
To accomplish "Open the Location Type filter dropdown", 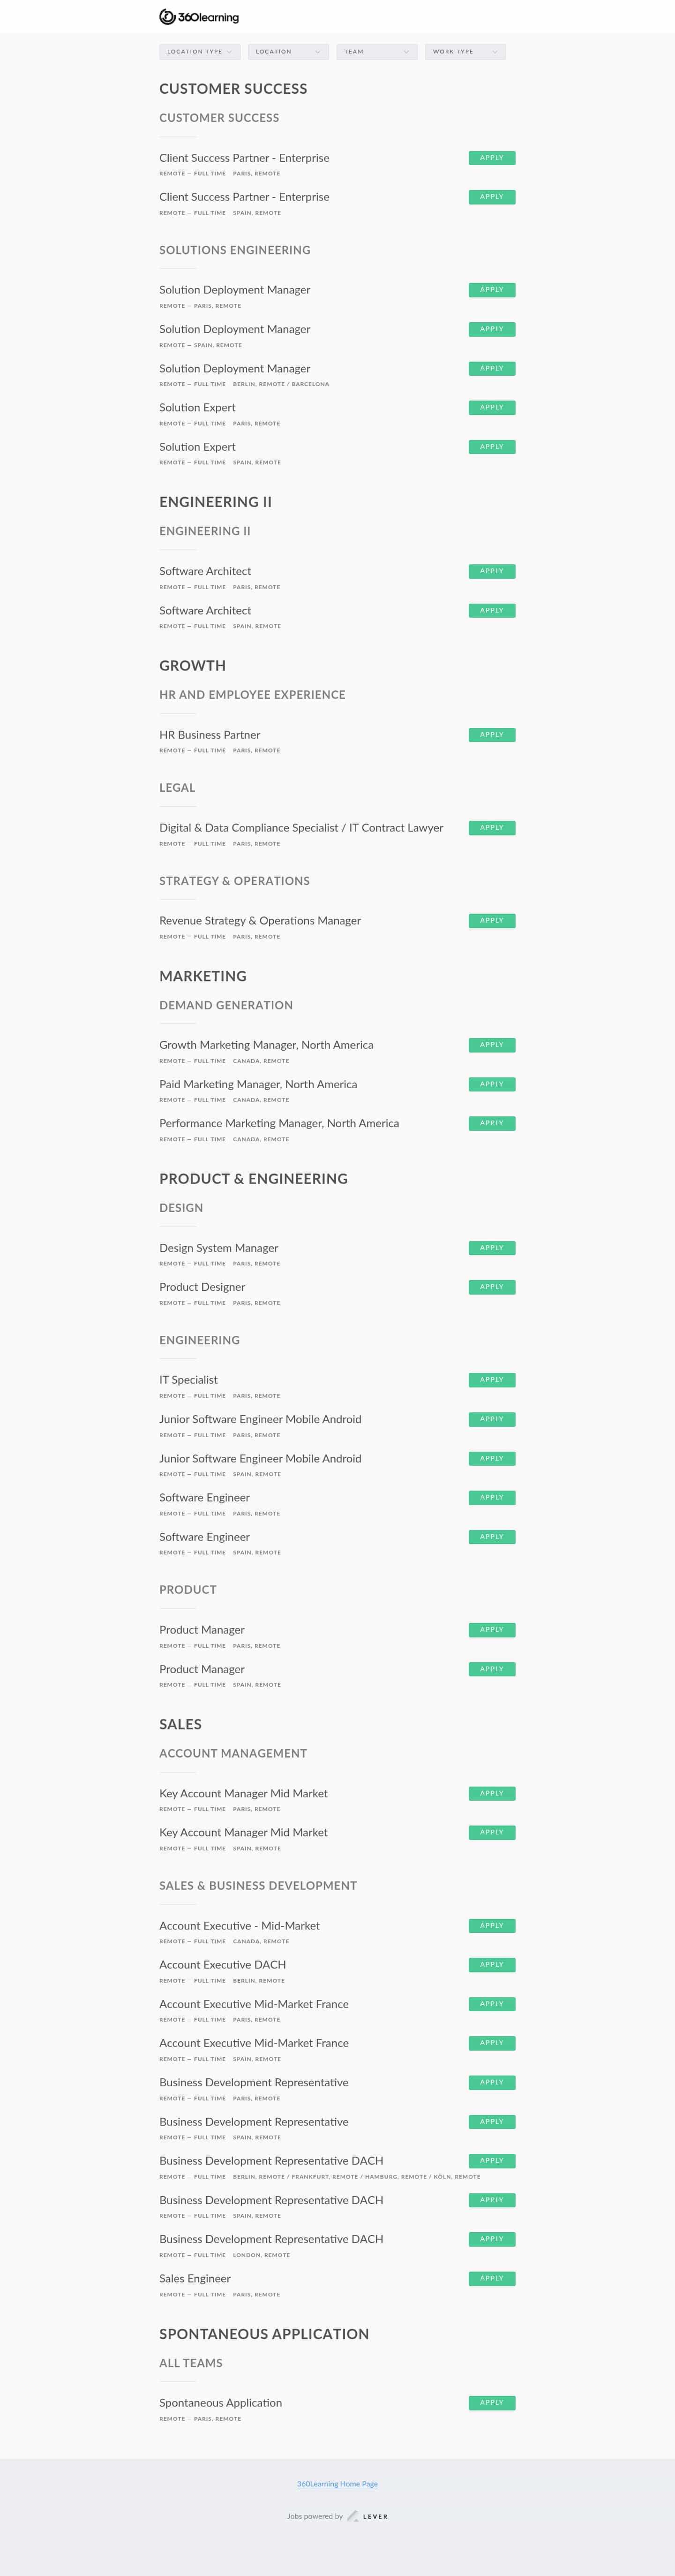I will (x=199, y=52).
